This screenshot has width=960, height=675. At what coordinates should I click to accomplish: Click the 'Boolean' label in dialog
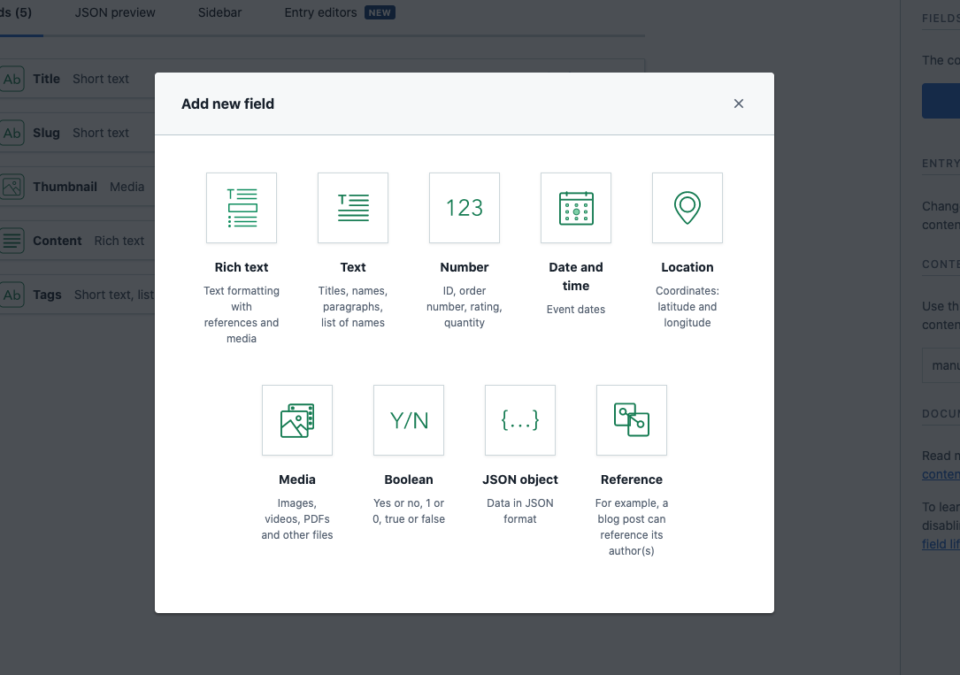pyautogui.click(x=408, y=480)
